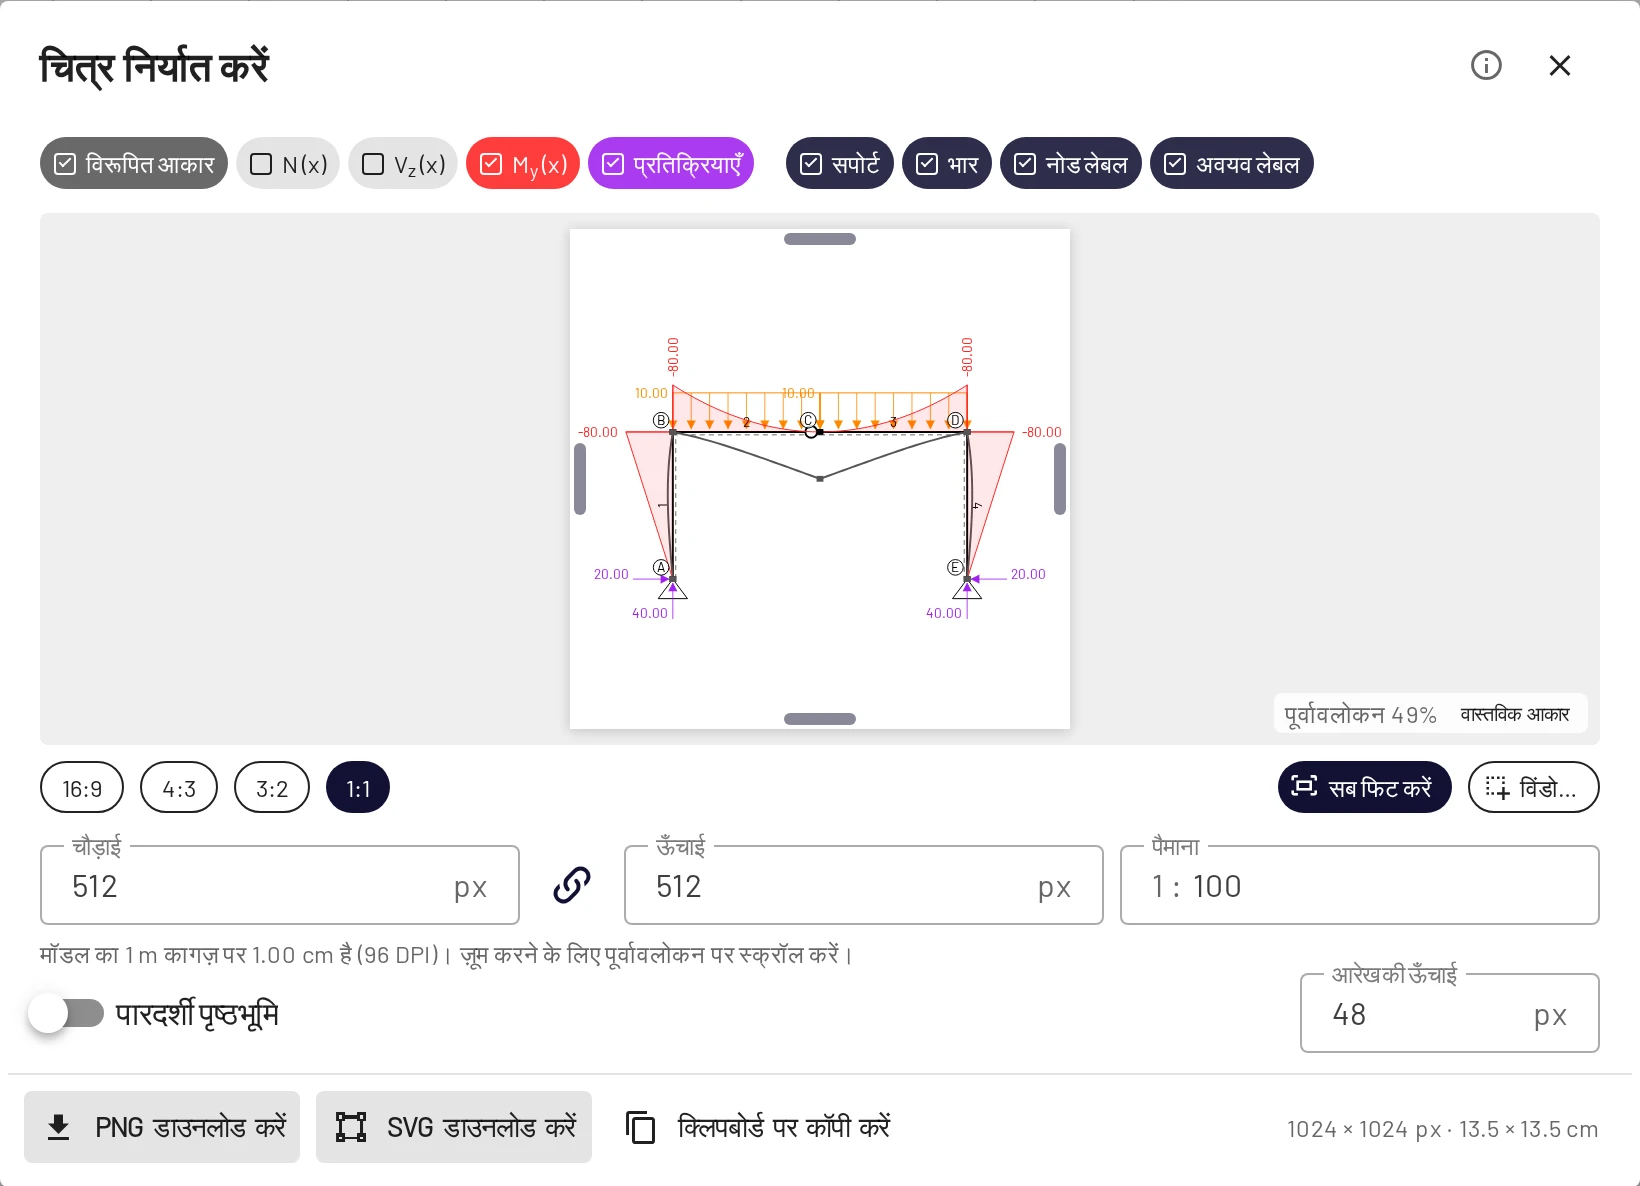This screenshot has height=1186, width=1640.
Task: Click the विंडो selection button
Action: (1533, 787)
